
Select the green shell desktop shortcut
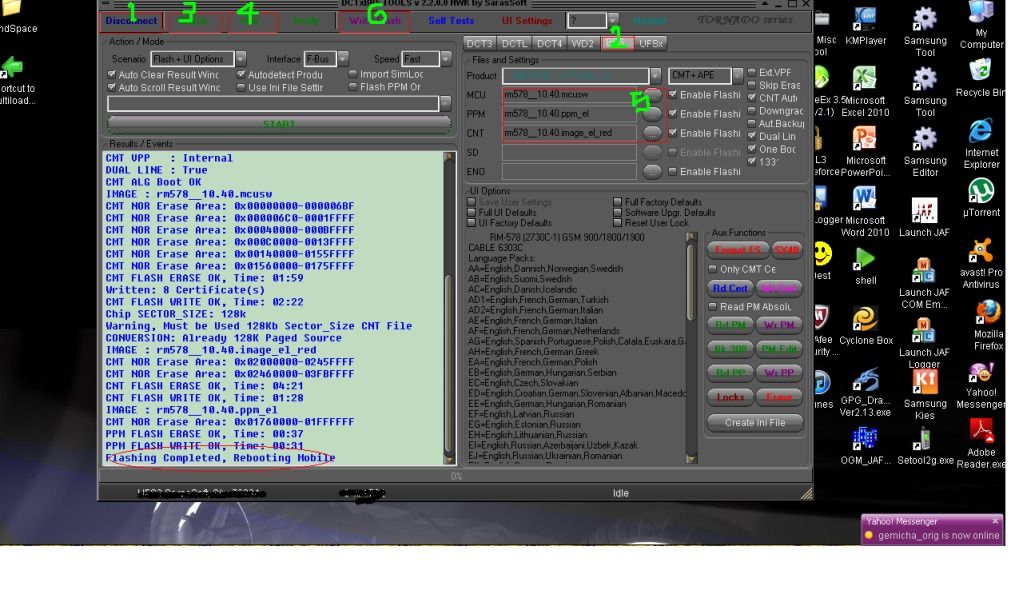(865, 266)
